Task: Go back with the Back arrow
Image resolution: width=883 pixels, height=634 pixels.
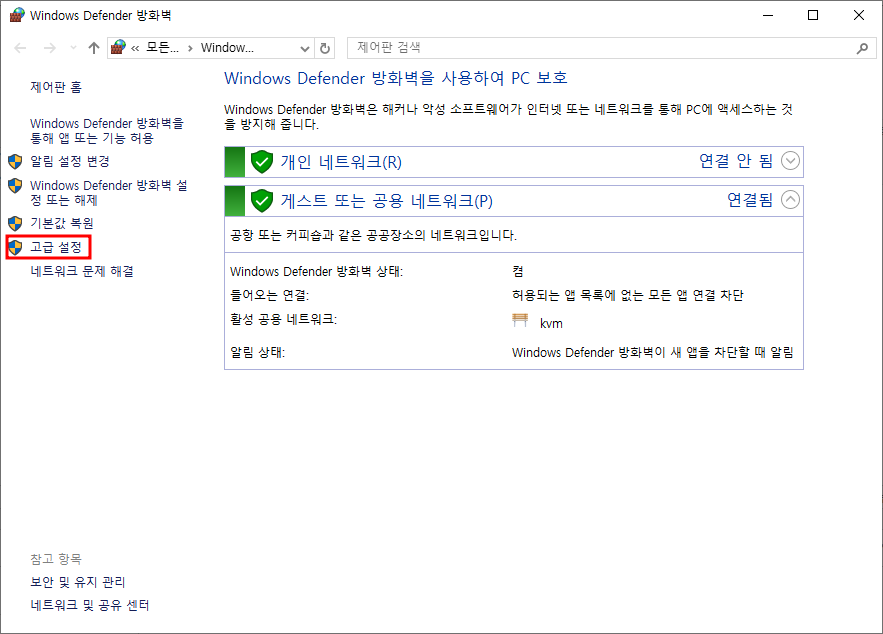Action: (20, 48)
